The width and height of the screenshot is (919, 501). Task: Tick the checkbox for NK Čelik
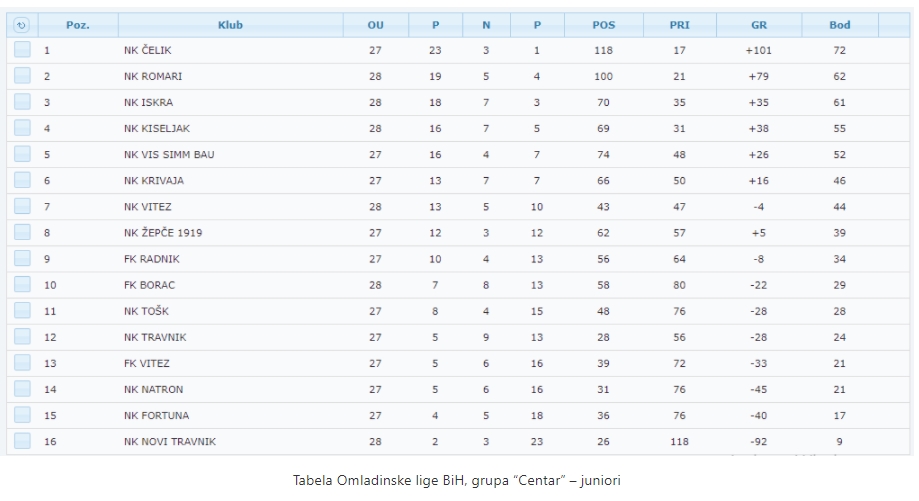click(22, 50)
